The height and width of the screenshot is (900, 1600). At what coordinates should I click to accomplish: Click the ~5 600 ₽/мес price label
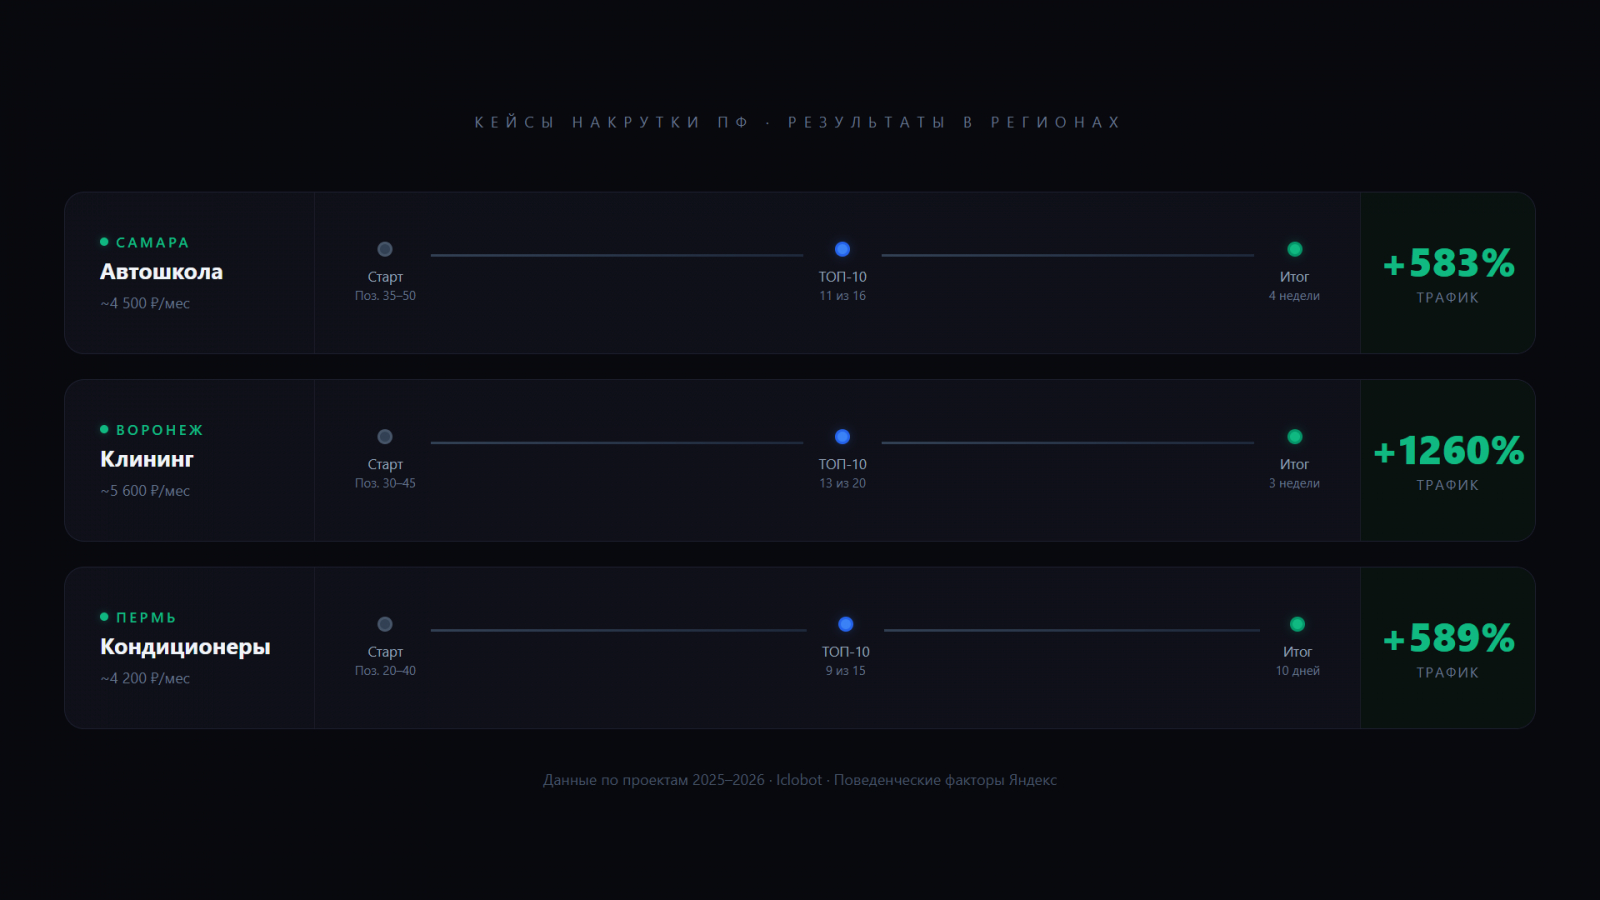click(145, 491)
